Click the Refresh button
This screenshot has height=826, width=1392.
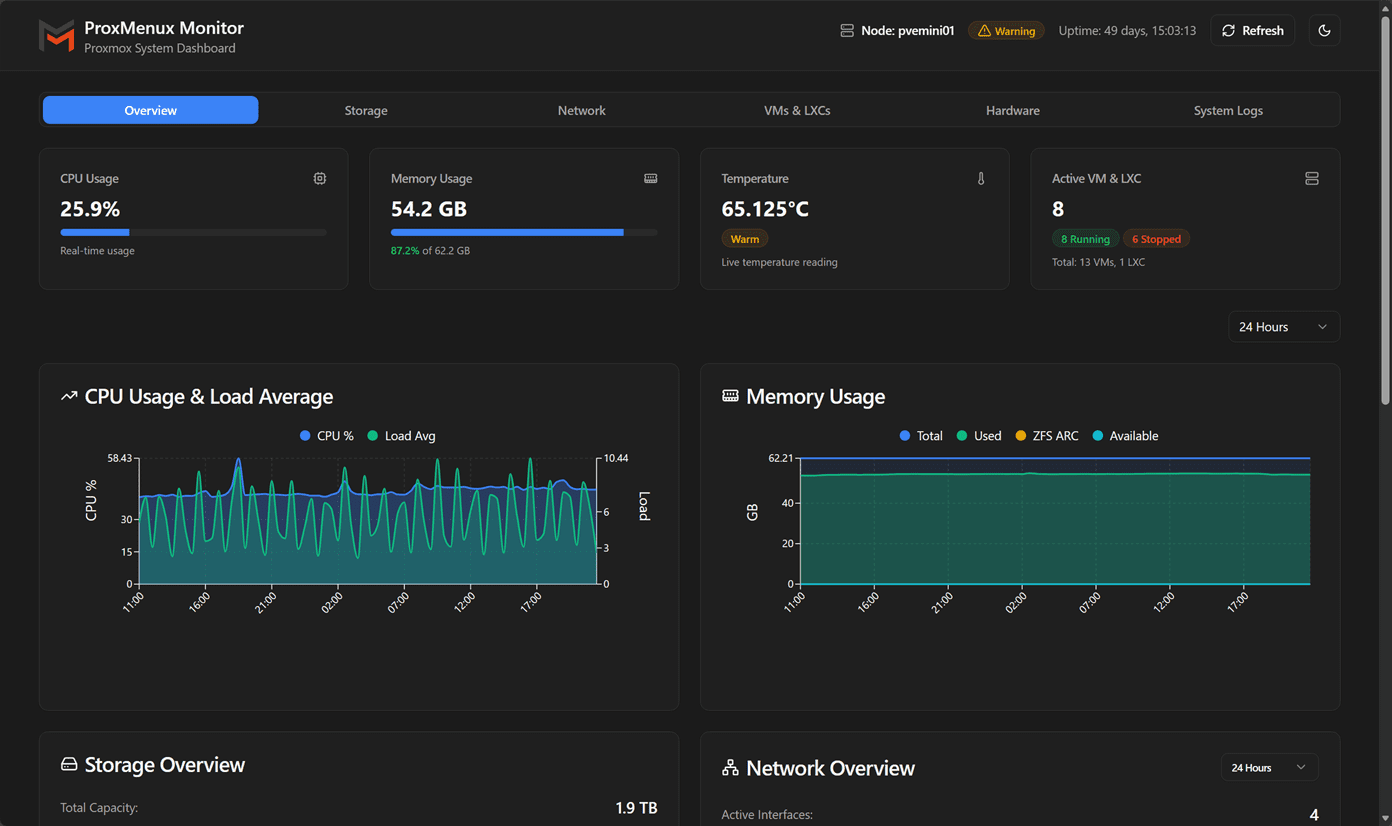click(1252, 30)
